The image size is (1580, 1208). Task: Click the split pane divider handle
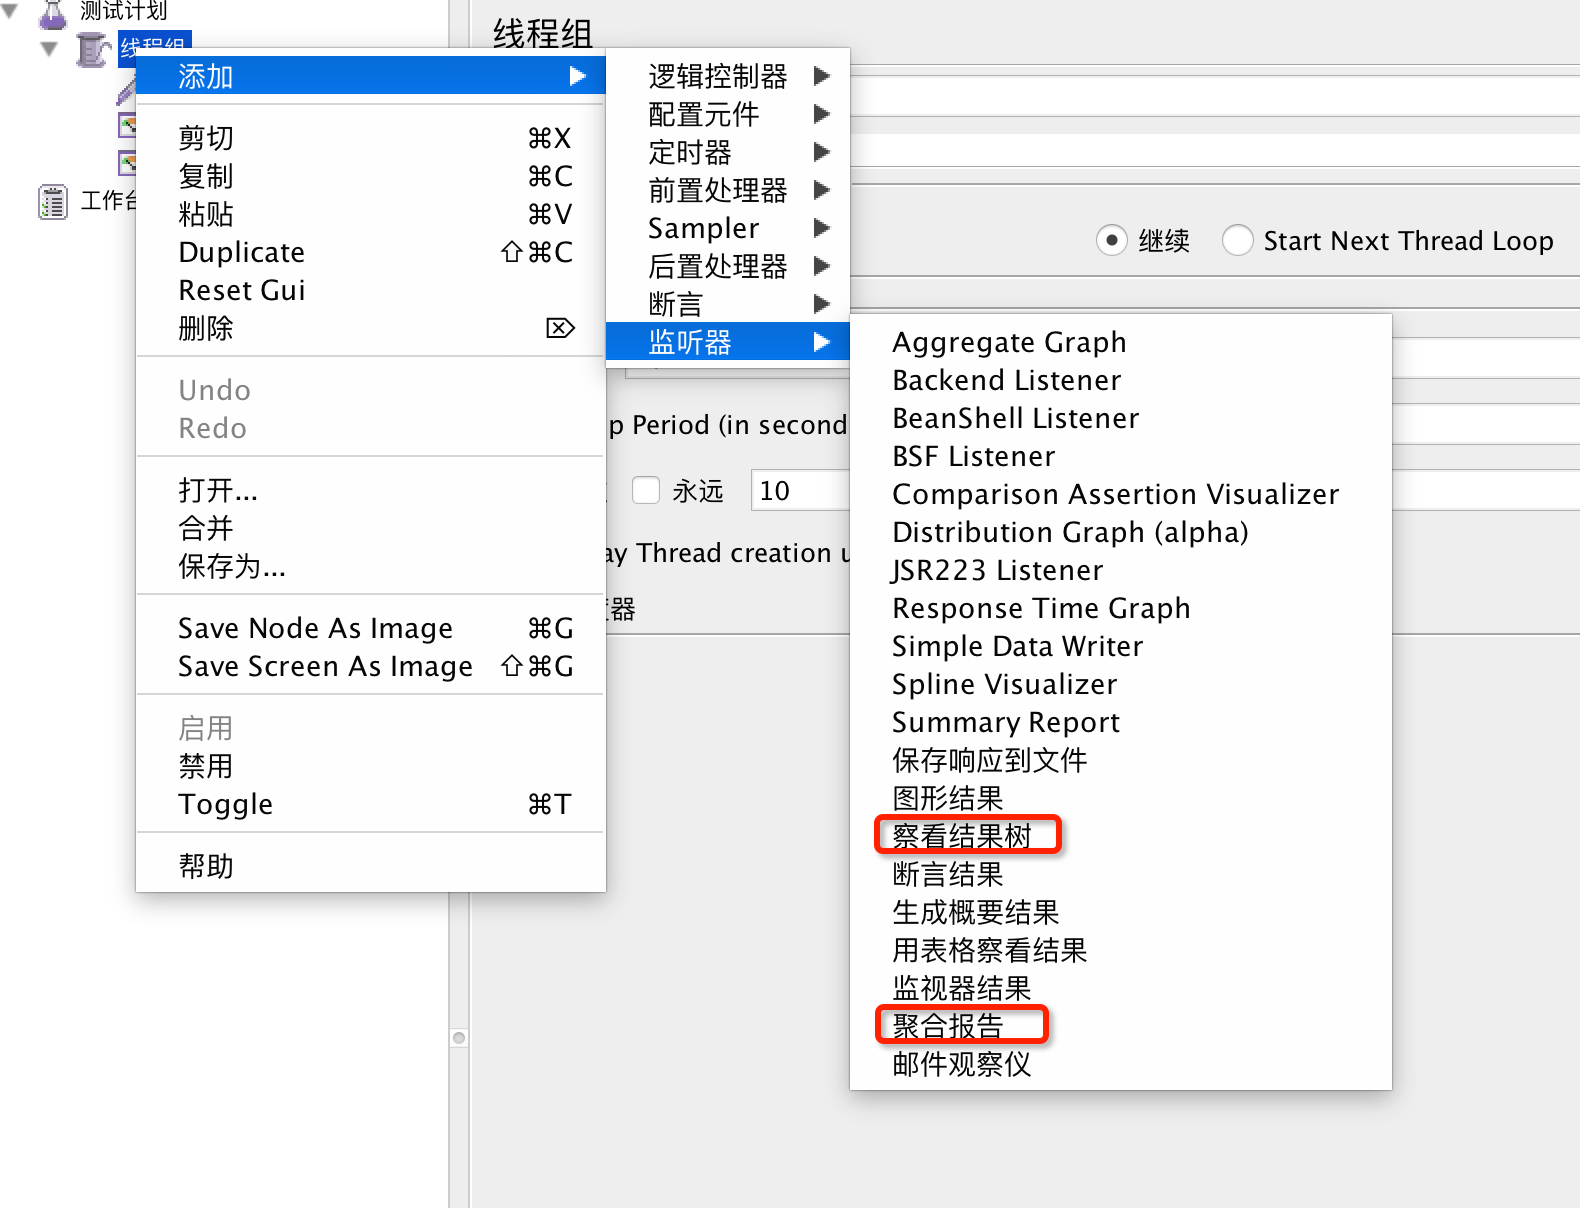(x=459, y=1038)
